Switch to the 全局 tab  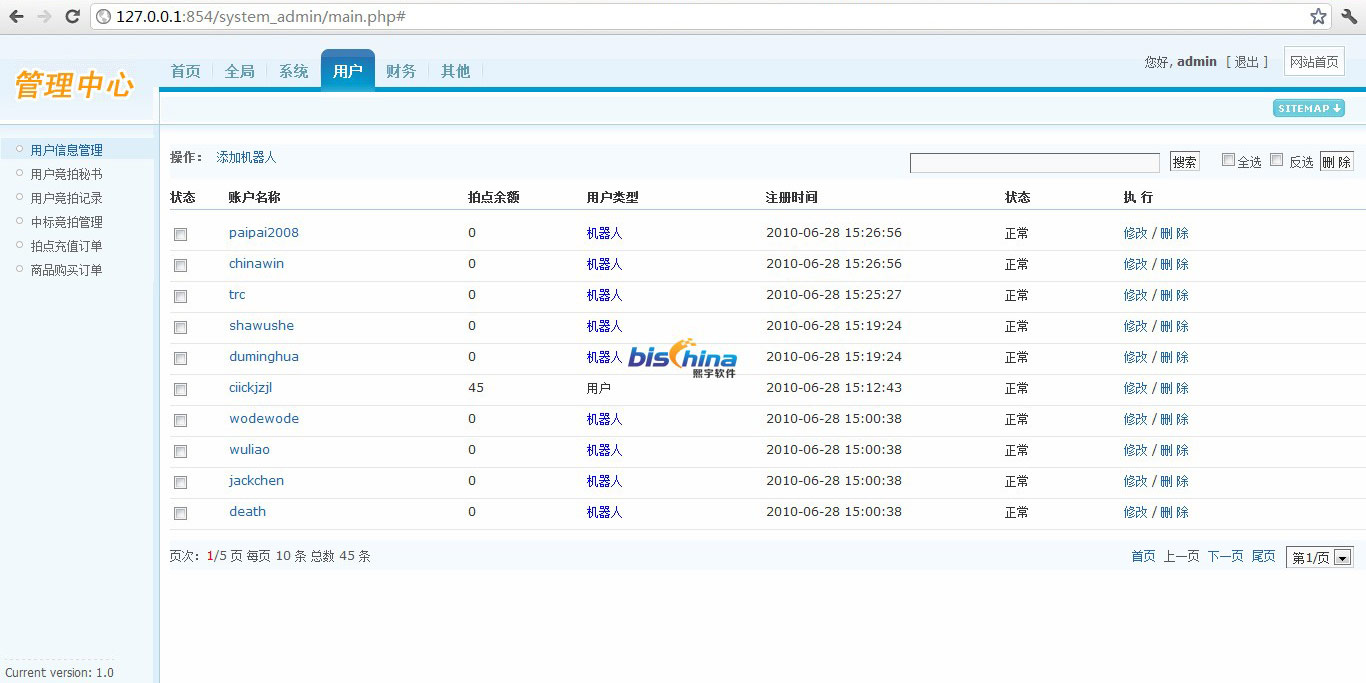click(x=240, y=71)
